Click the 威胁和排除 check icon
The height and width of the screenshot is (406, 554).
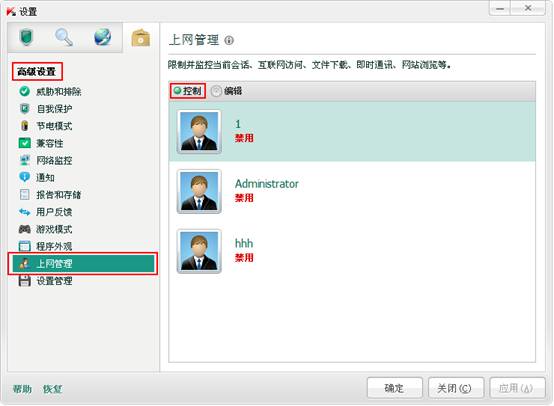pyautogui.click(x=24, y=91)
